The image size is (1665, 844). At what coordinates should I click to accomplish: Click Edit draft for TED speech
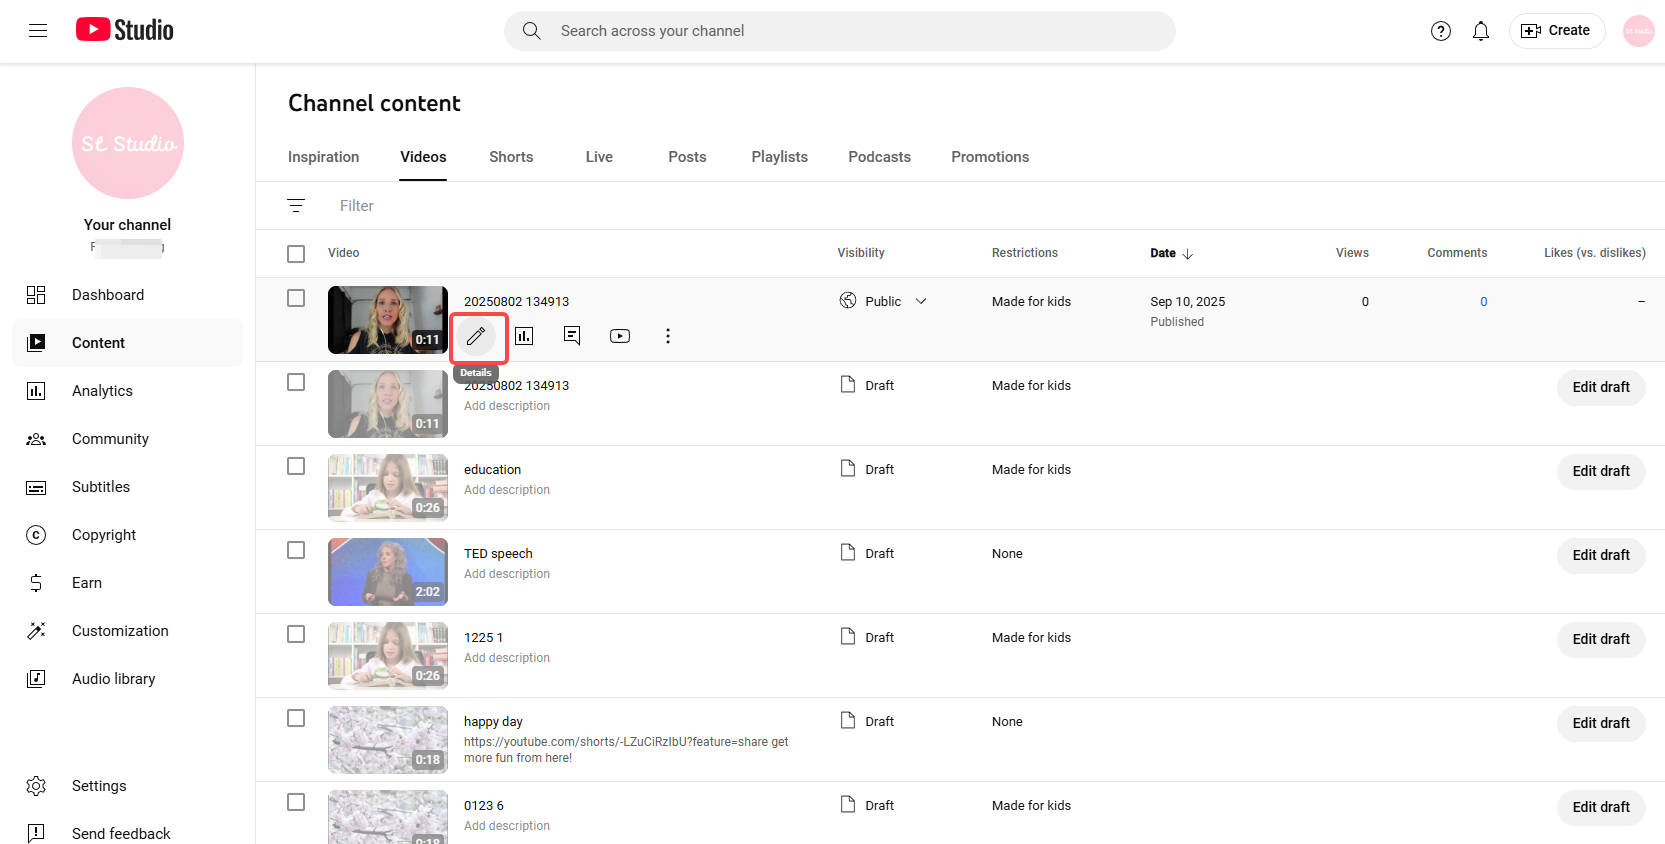[1600, 555]
